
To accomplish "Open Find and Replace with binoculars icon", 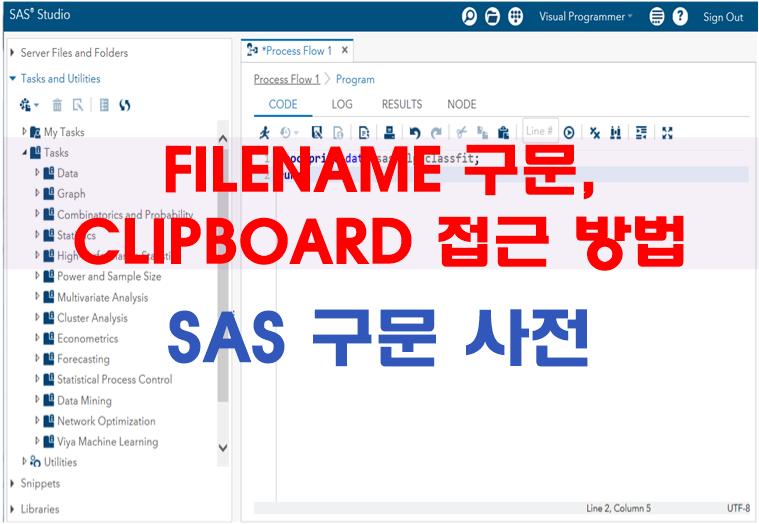I will click(x=616, y=132).
